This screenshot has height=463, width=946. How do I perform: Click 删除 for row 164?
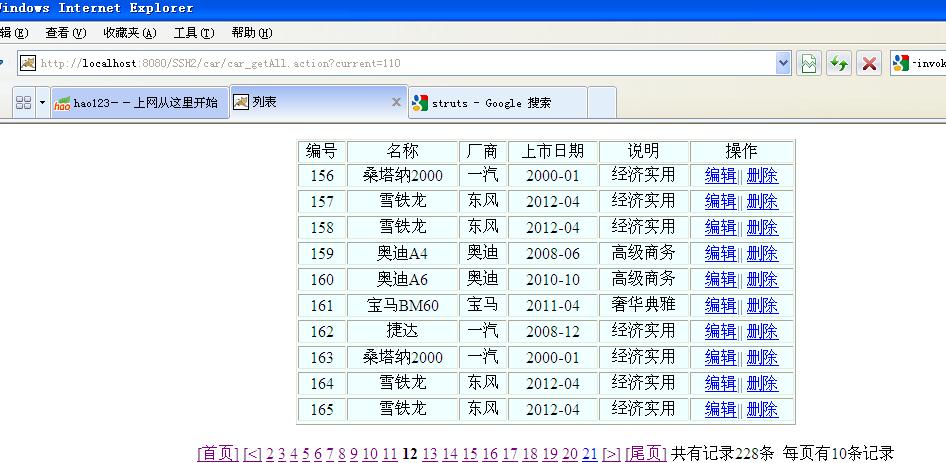click(763, 383)
